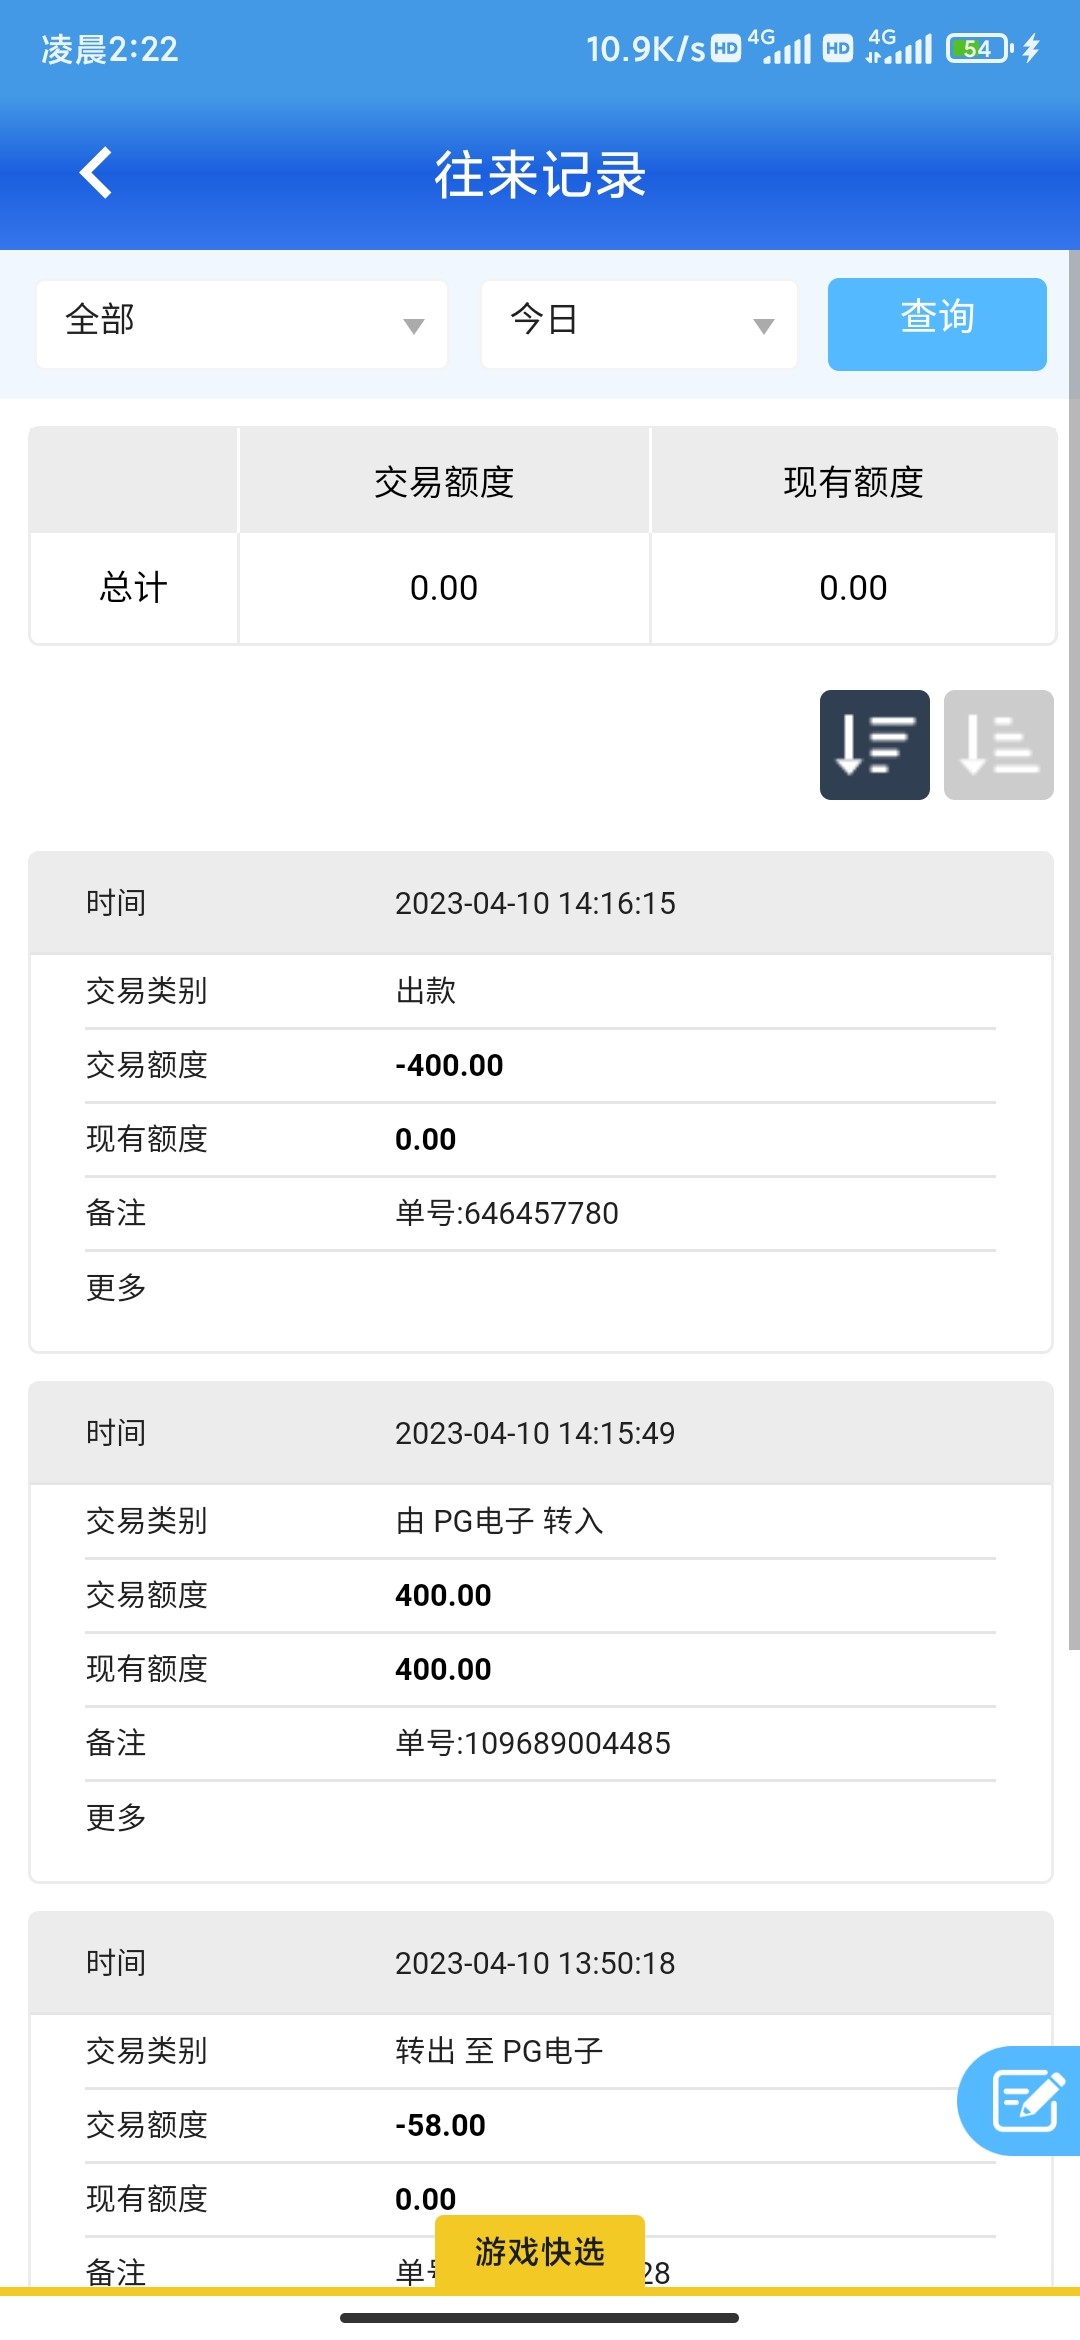1080x2340 pixels.
Task: Select descending sort order icon
Action: coord(874,745)
